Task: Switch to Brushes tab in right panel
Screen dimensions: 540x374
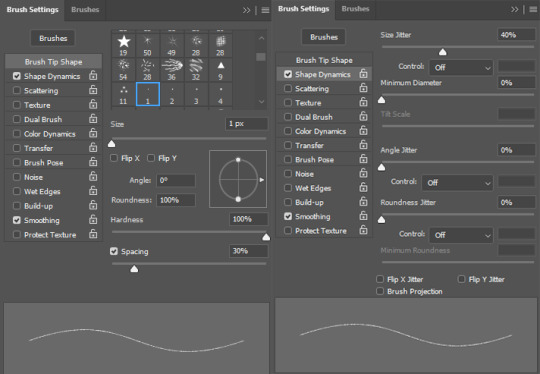Action: [355, 9]
